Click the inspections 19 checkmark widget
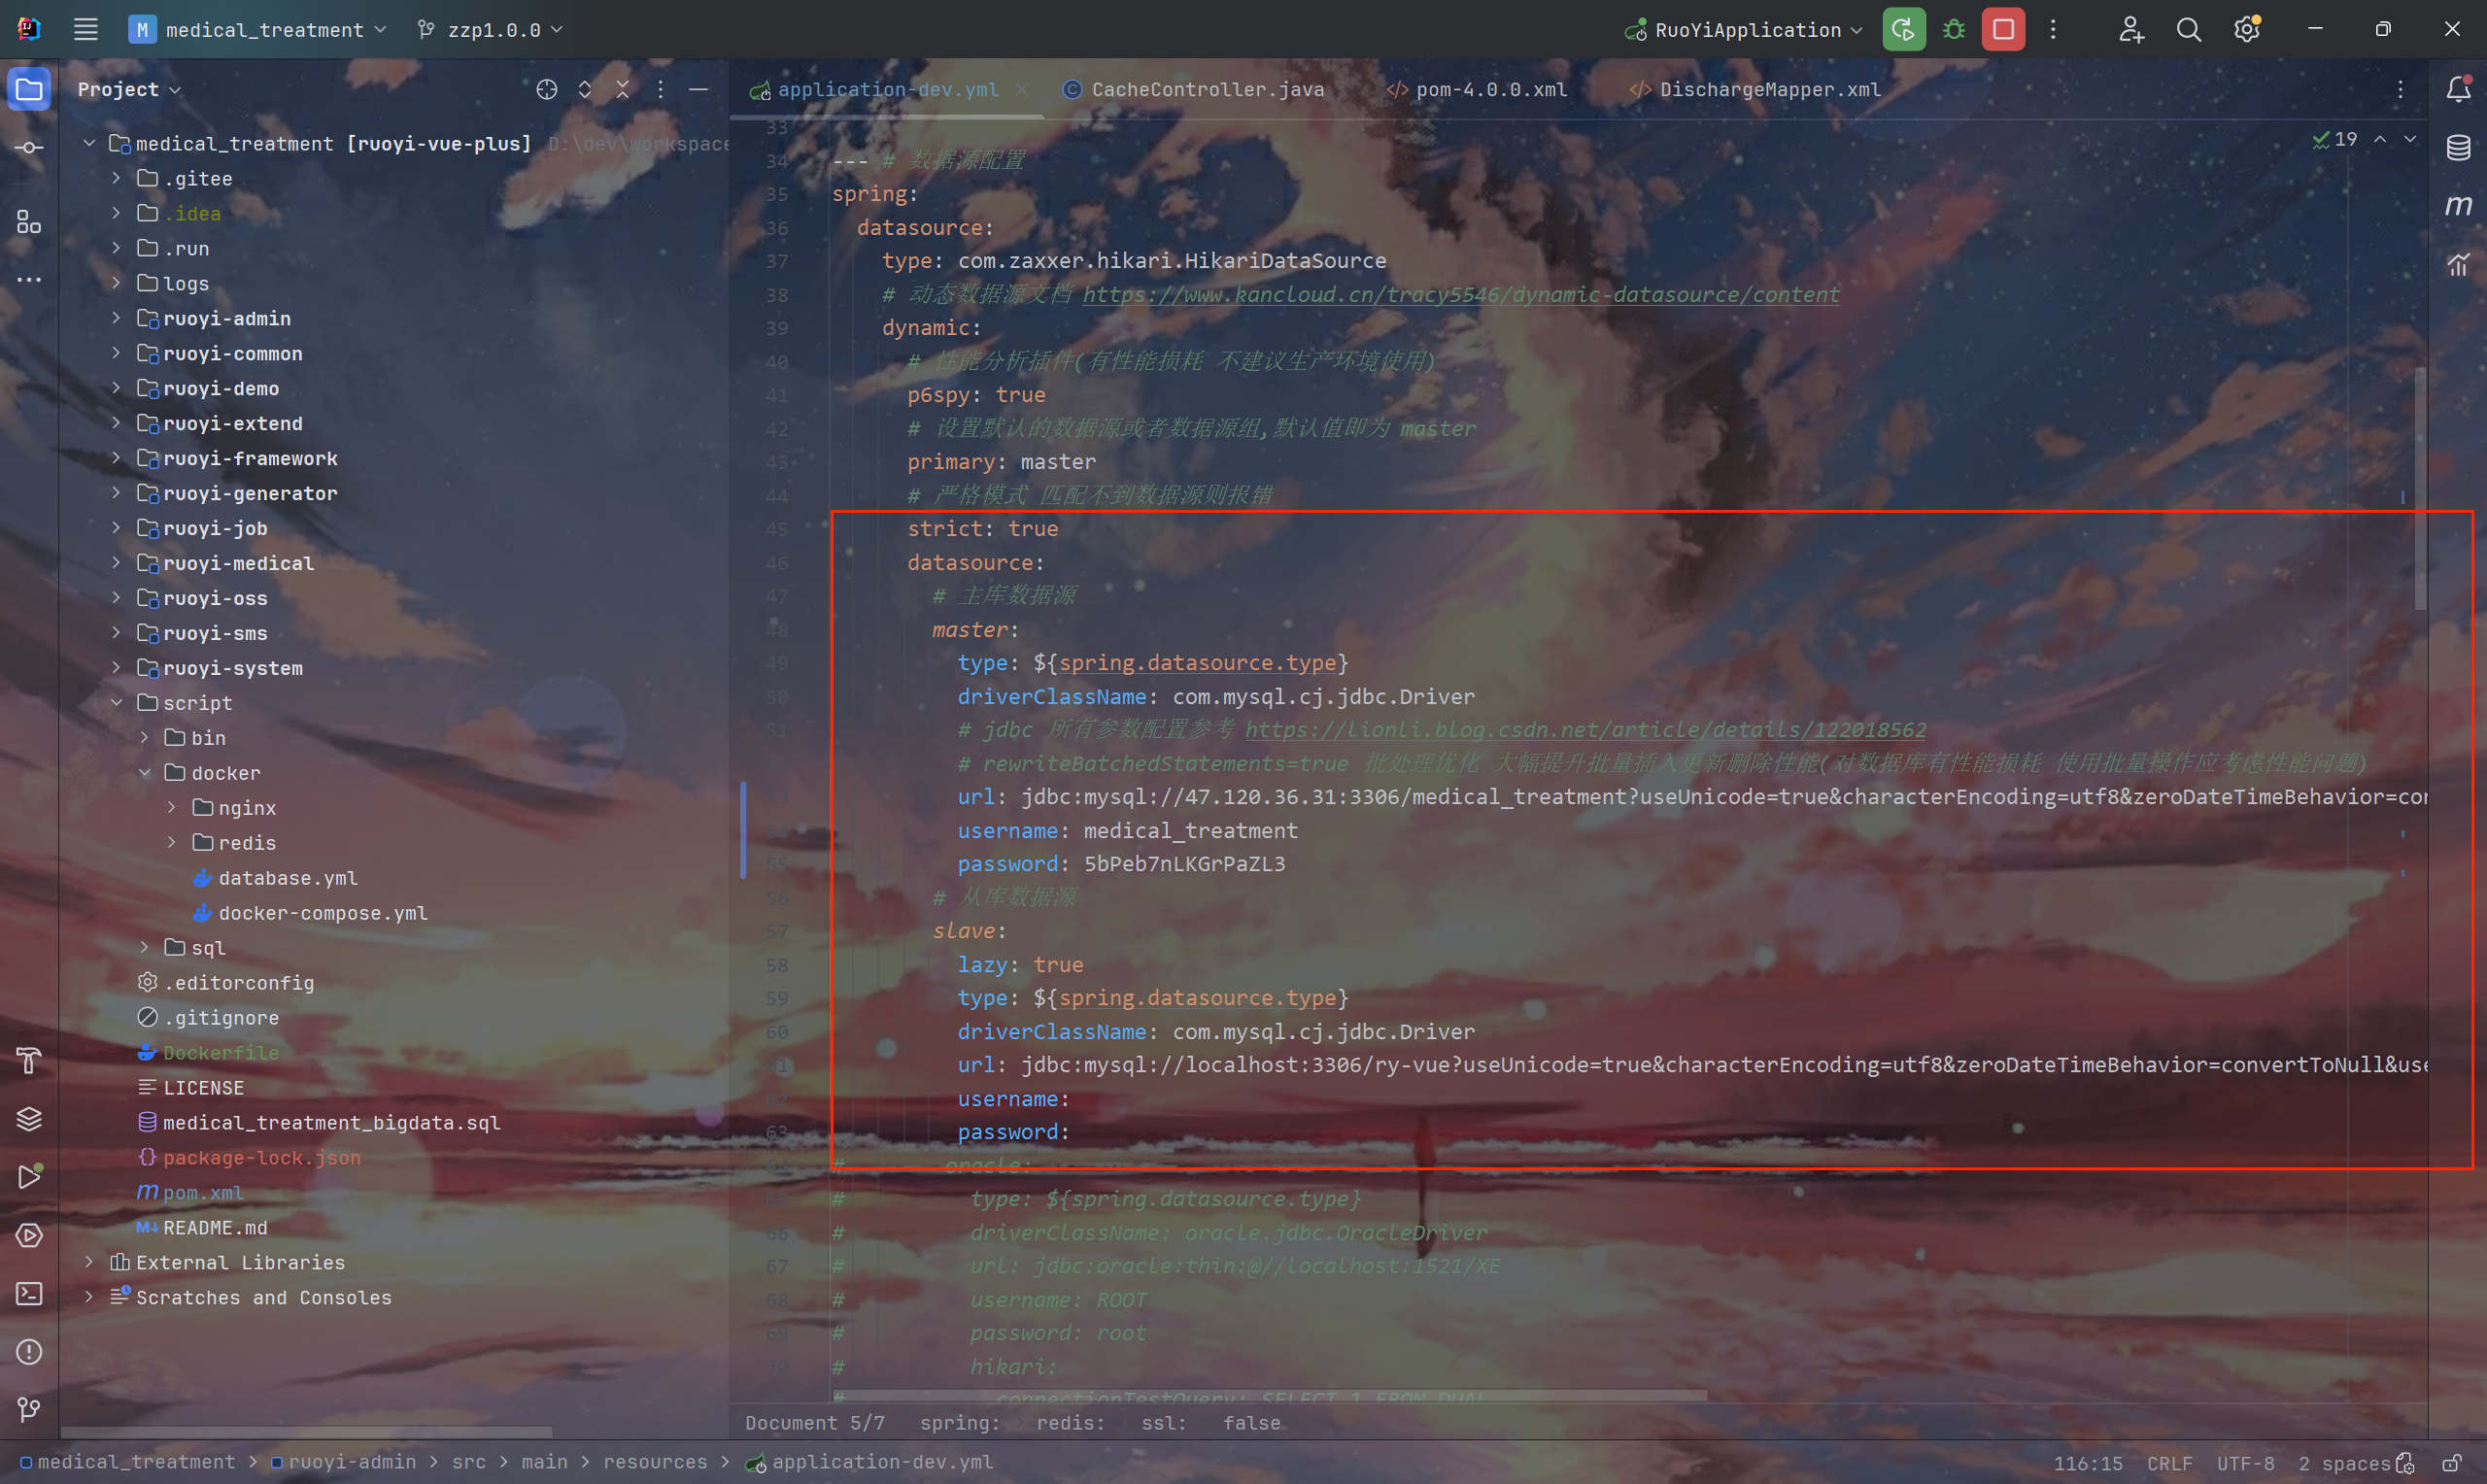This screenshot has height=1484, width=2487. click(x=2335, y=140)
